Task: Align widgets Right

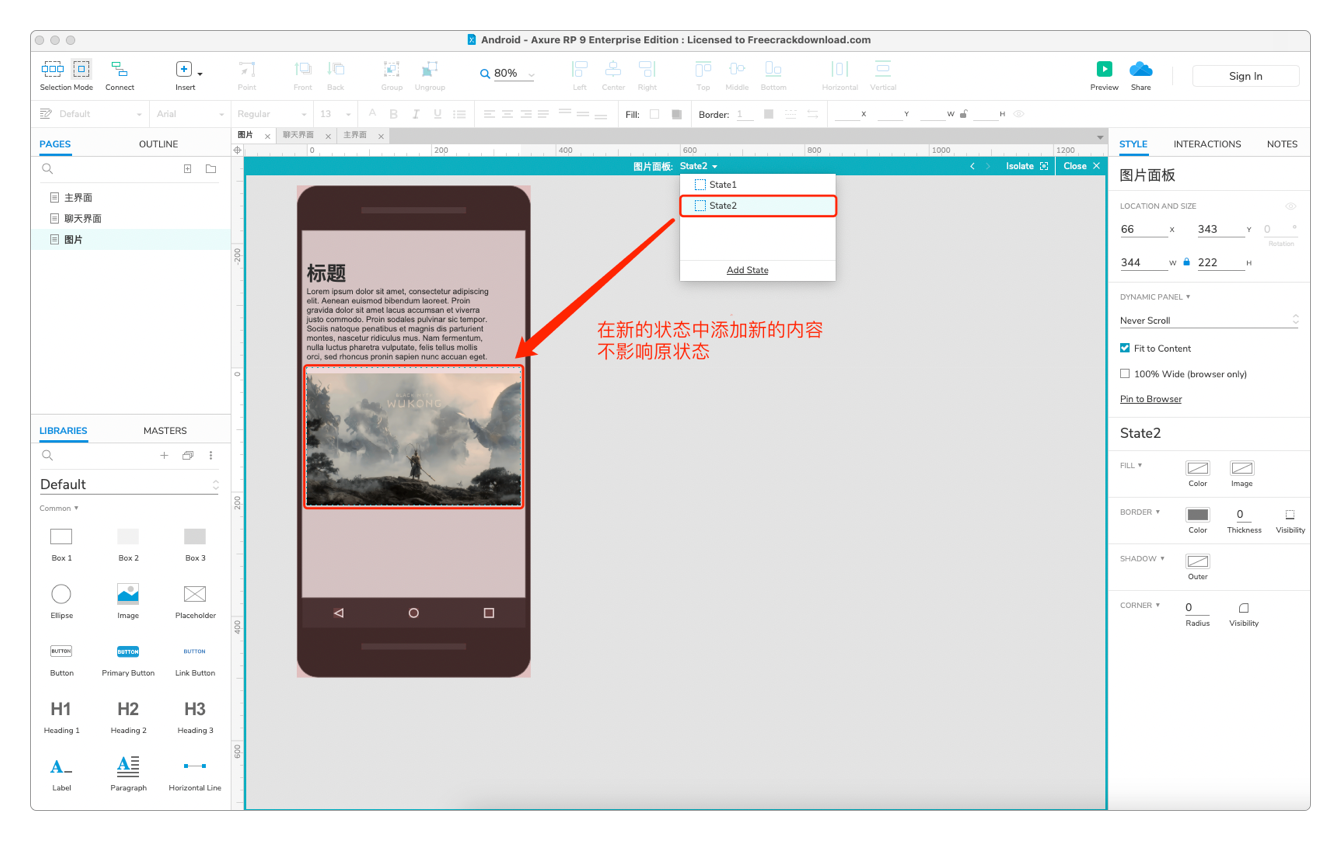Action: [x=647, y=69]
